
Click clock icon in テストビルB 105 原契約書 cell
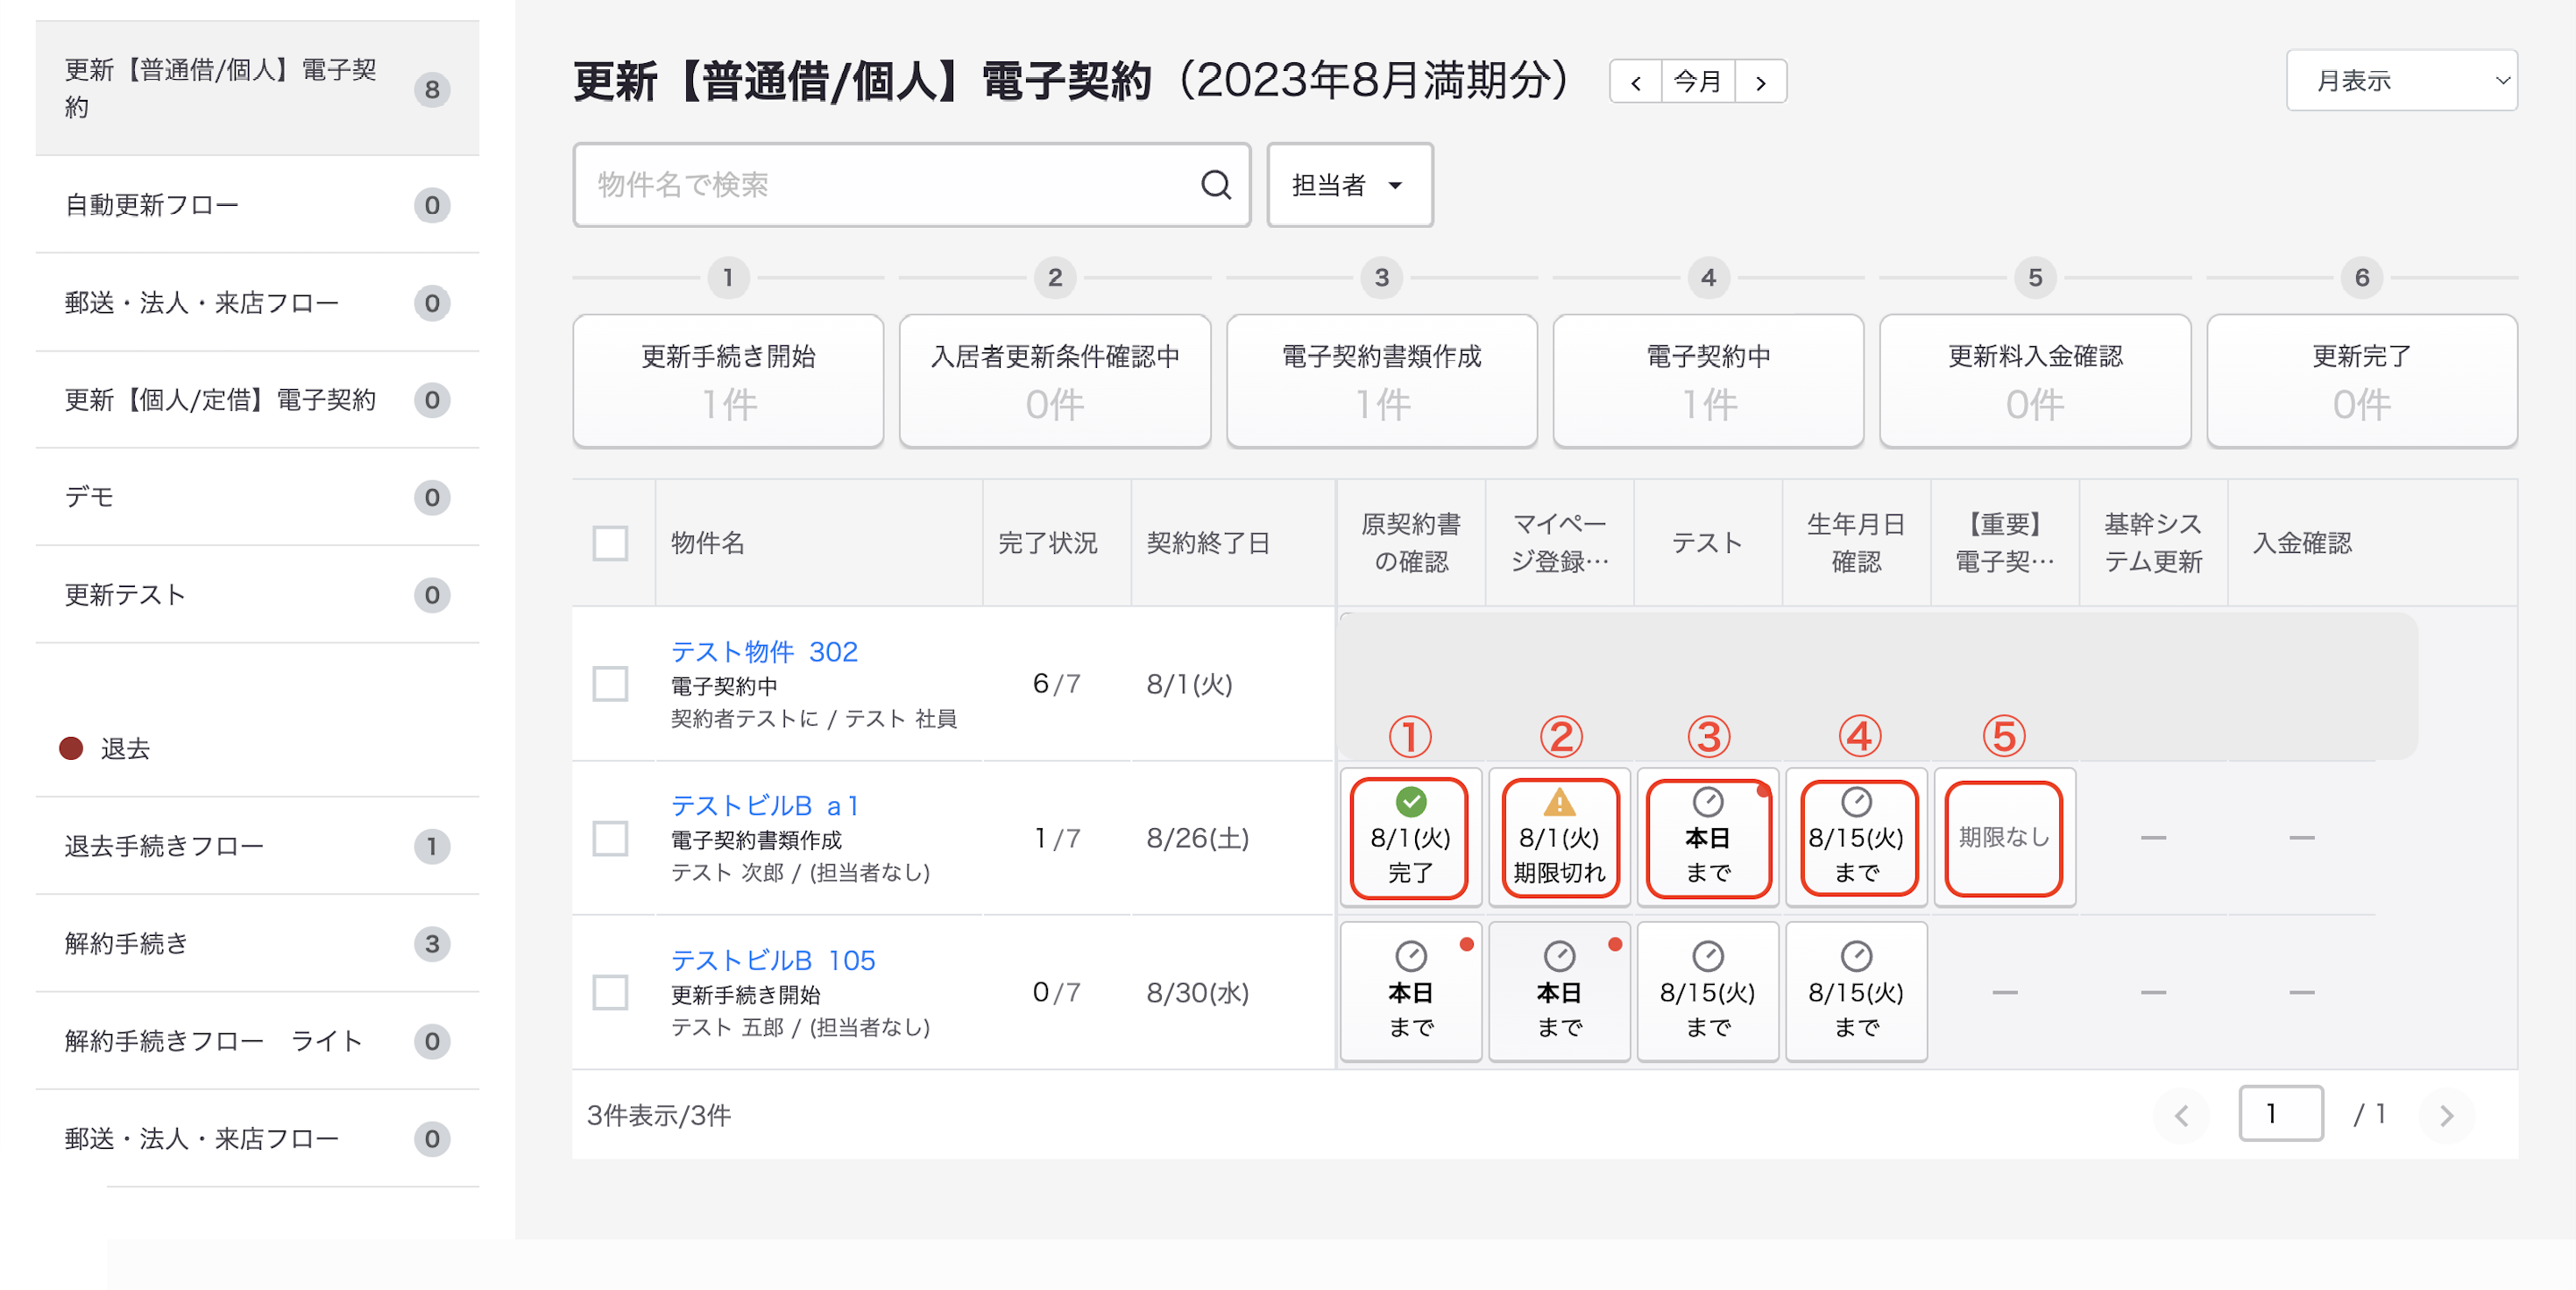pyautogui.click(x=1410, y=955)
